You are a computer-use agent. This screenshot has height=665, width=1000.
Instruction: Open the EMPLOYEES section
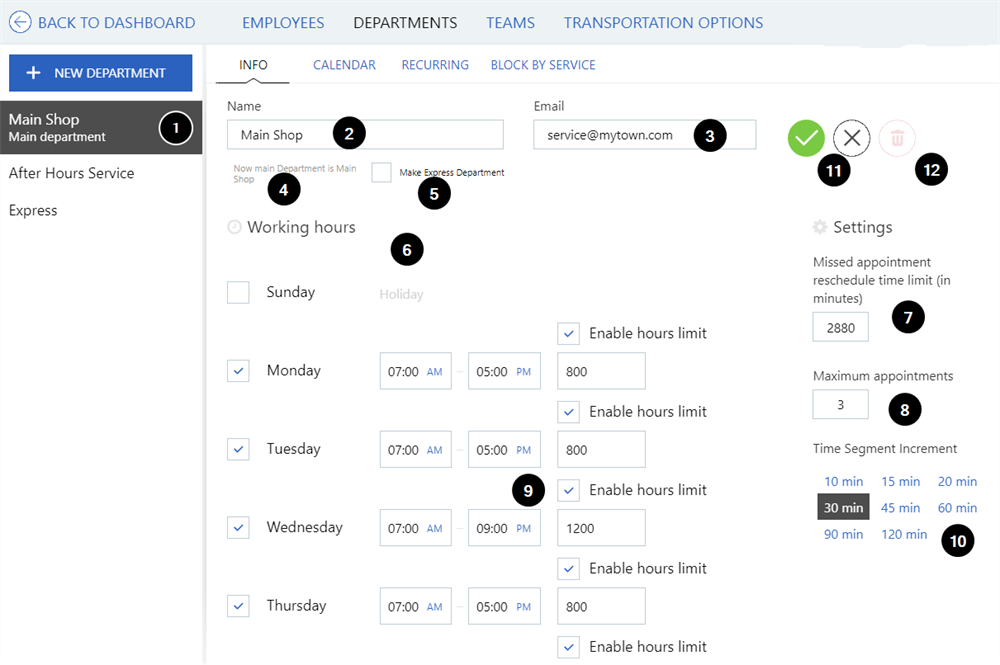click(283, 22)
